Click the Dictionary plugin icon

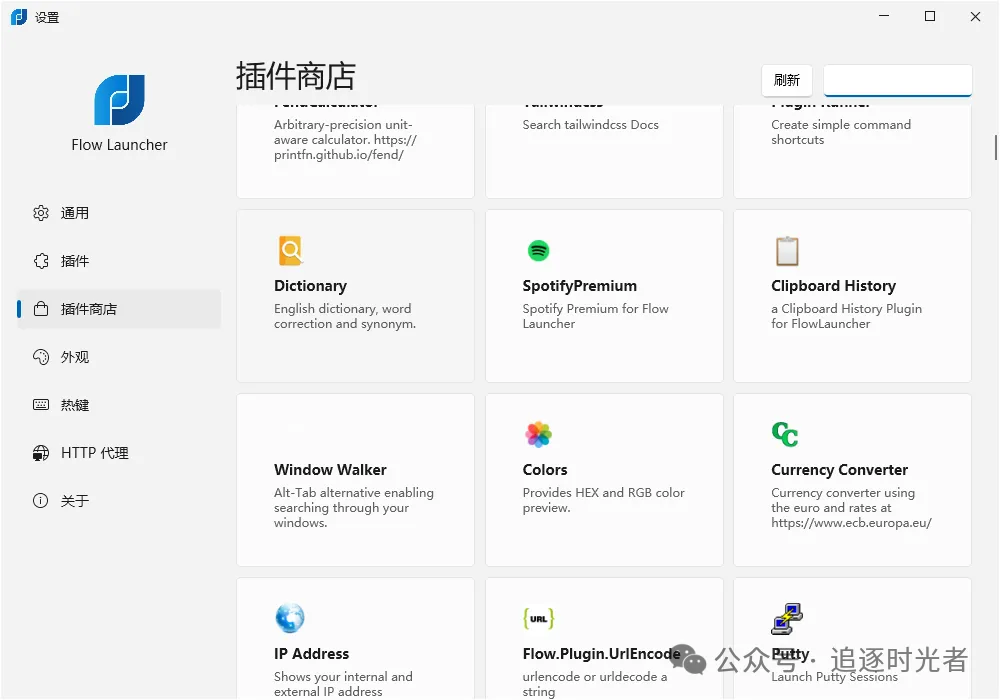(x=290, y=250)
